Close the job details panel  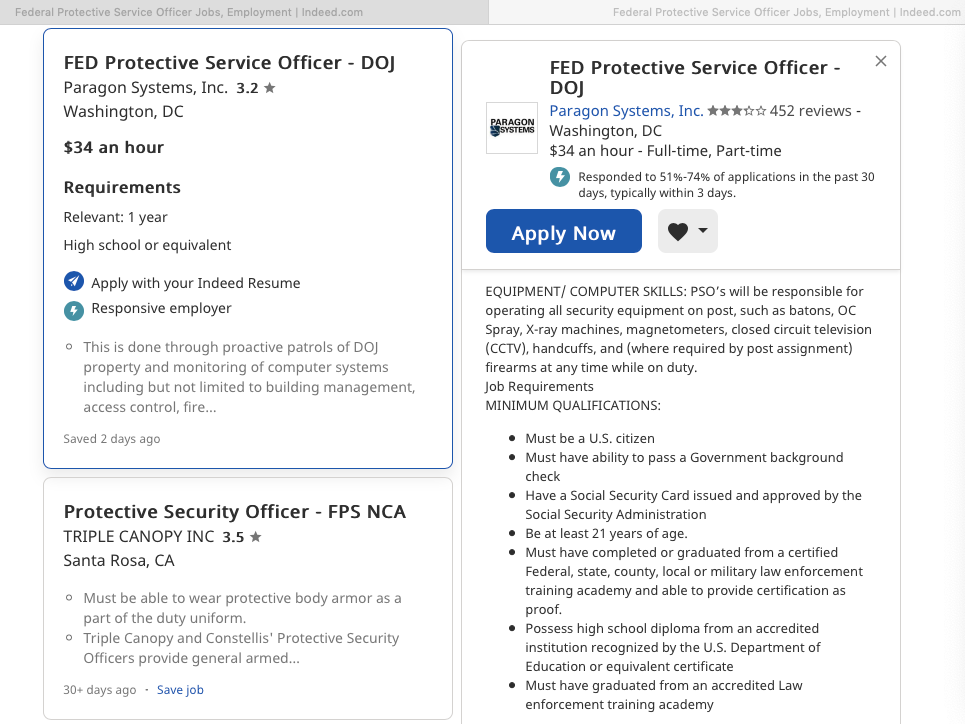pyautogui.click(x=881, y=61)
